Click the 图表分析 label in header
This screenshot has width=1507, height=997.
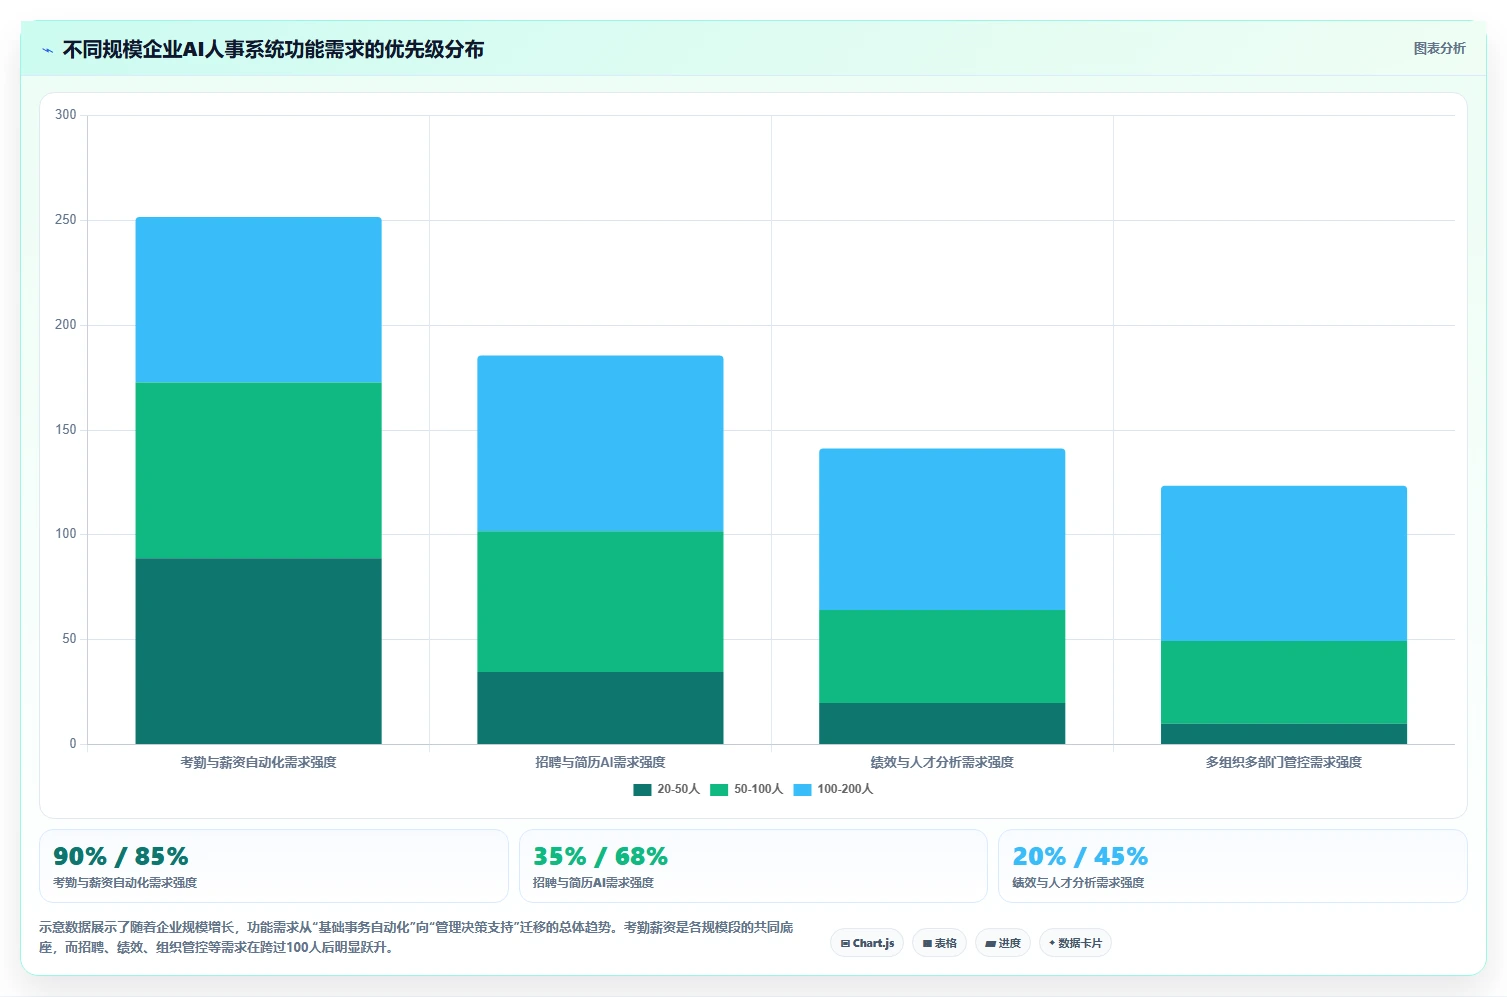click(1439, 49)
